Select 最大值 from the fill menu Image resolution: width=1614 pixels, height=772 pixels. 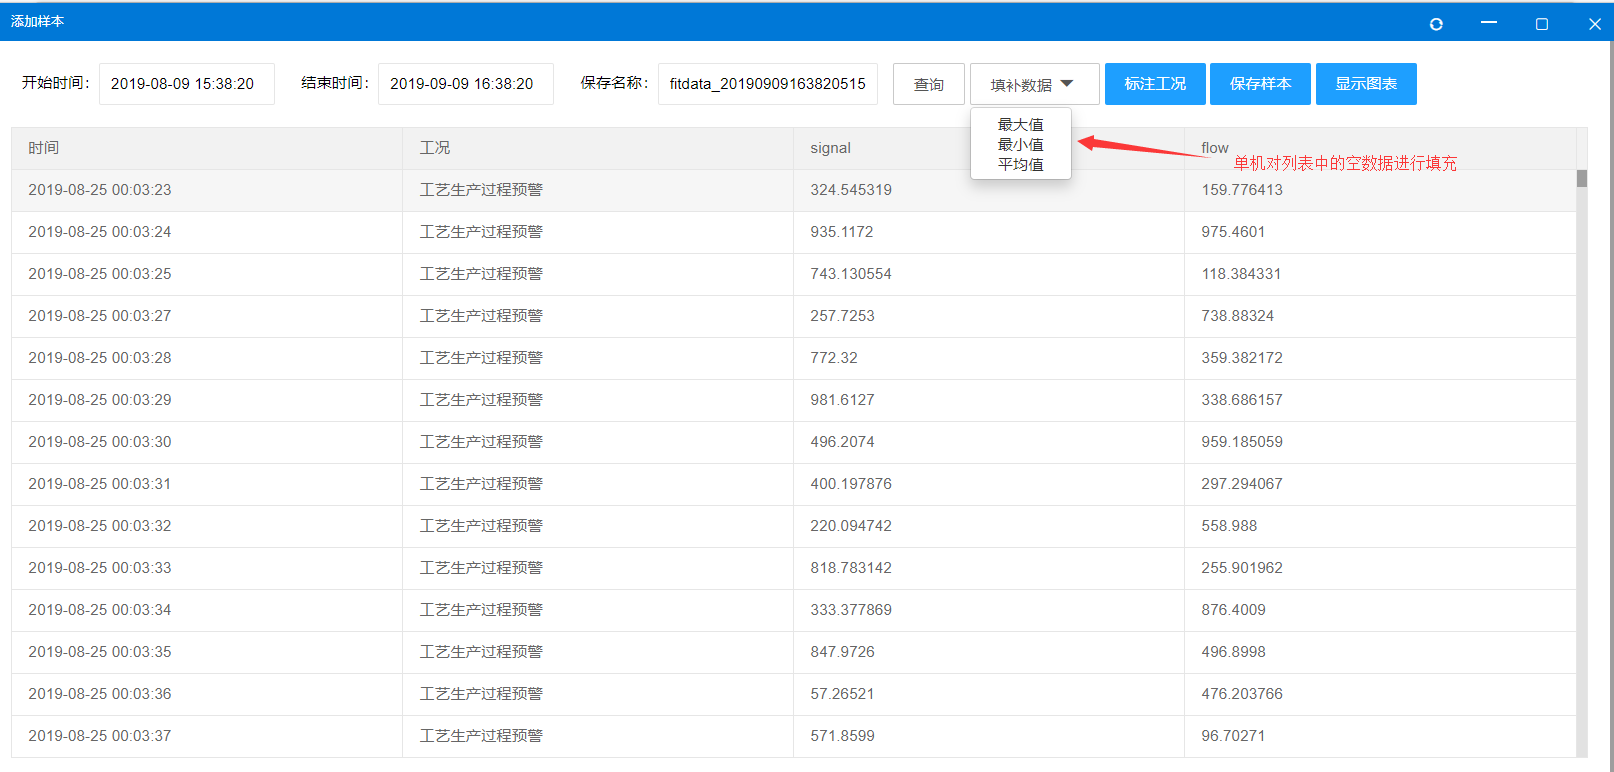(x=1020, y=125)
